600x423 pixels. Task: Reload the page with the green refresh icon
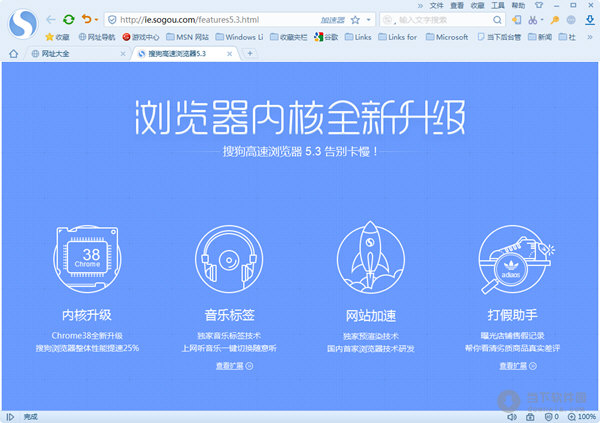69,20
